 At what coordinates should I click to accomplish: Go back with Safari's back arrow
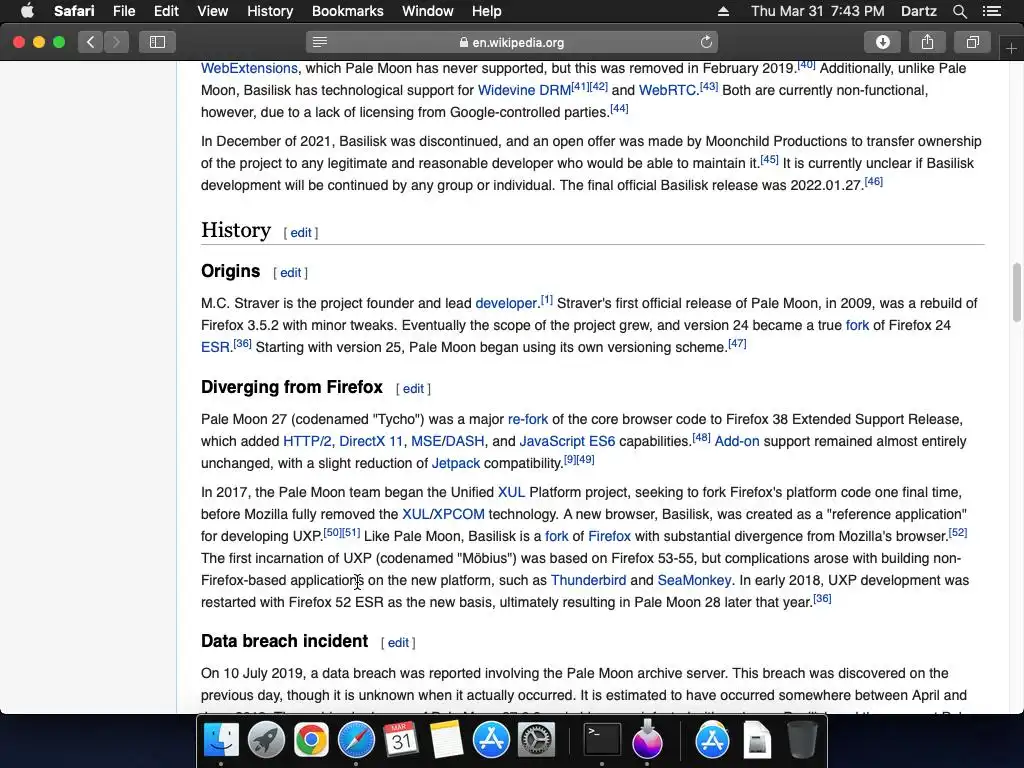pos(90,42)
